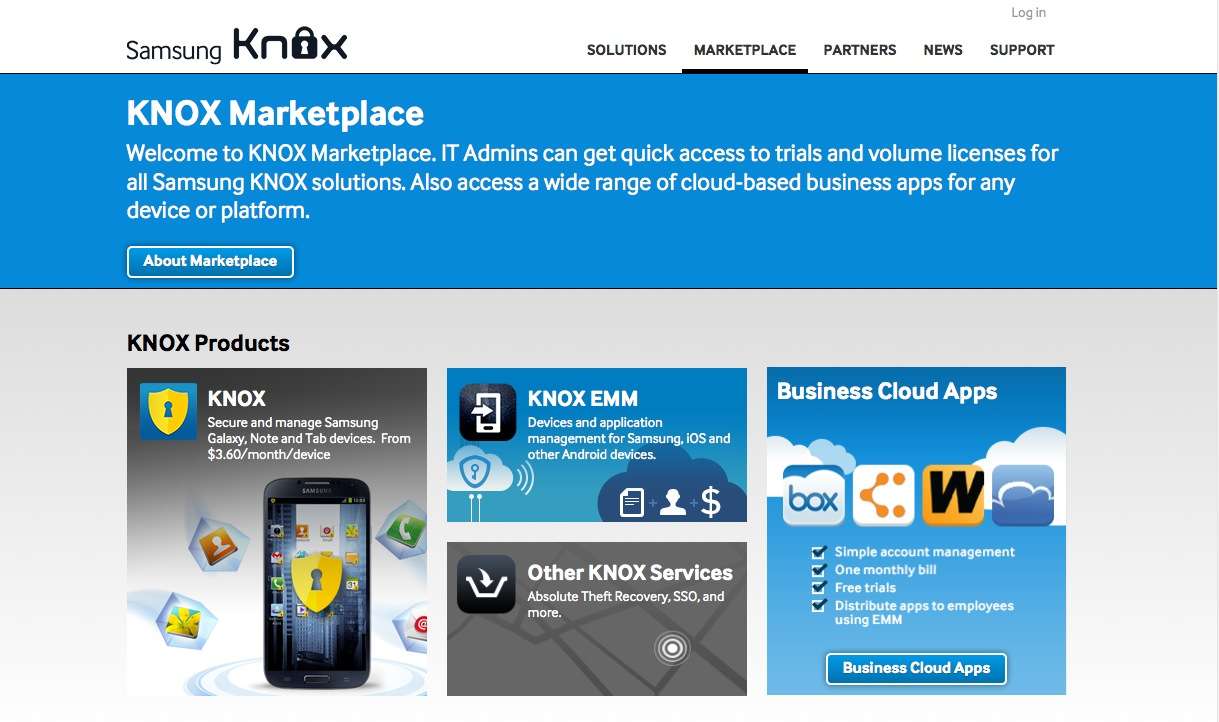
Task: Click the KNOX shield icon
Action: (168, 411)
